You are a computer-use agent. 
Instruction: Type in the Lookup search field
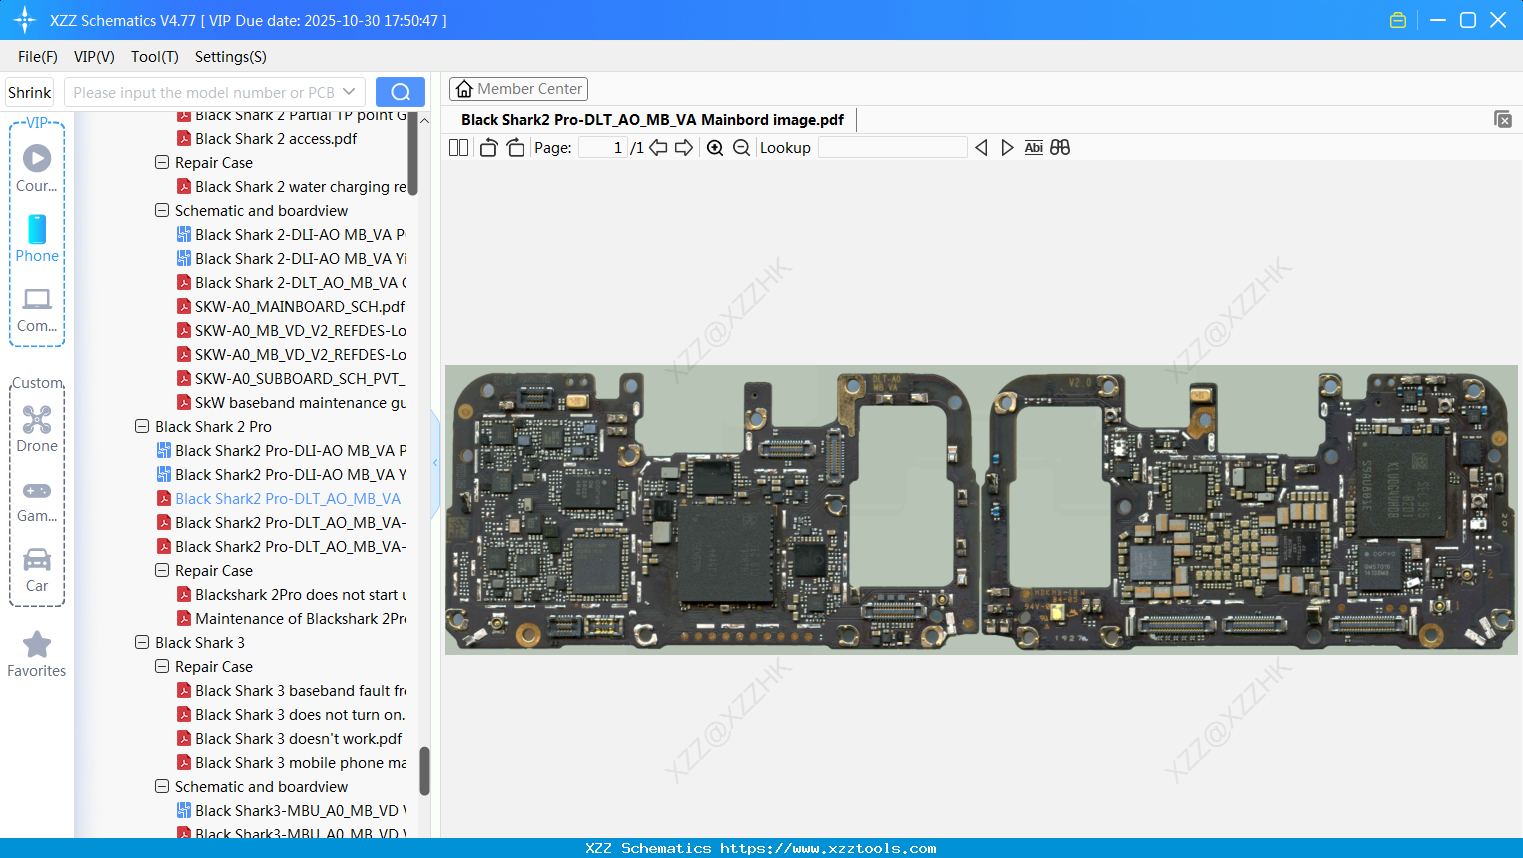click(x=893, y=147)
